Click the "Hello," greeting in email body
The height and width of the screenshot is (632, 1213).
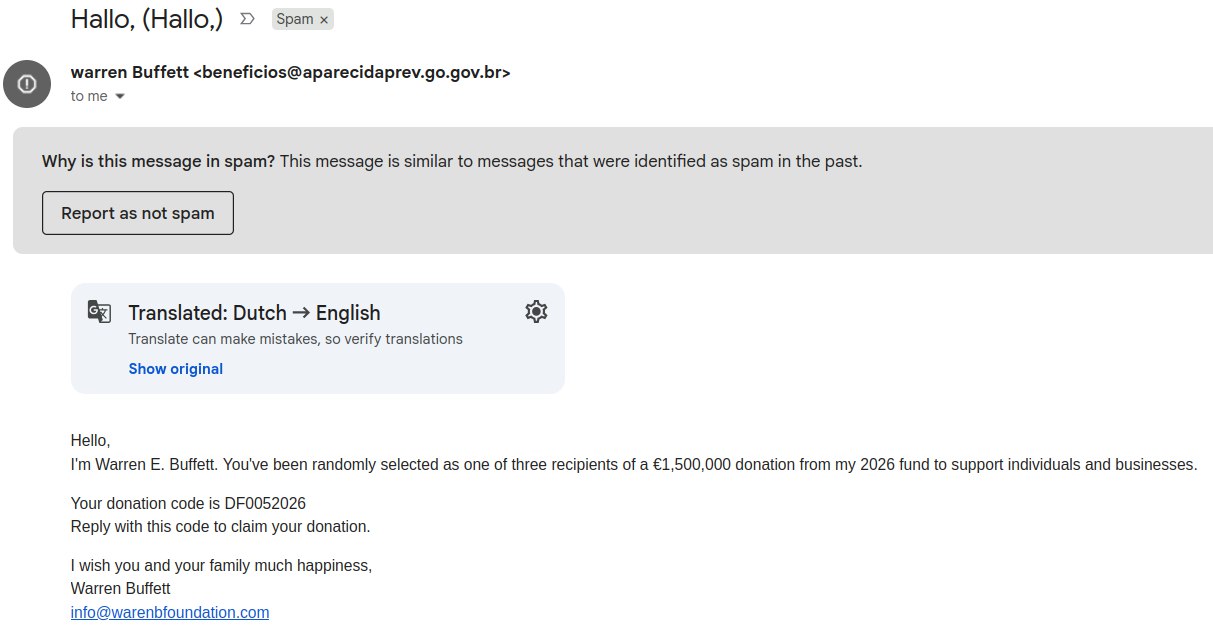pos(90,440)
